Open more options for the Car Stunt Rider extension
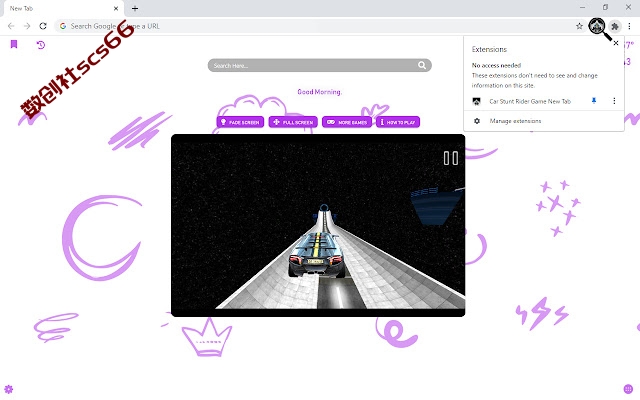The width and height of the screenshot is (640, 400). 614,101
